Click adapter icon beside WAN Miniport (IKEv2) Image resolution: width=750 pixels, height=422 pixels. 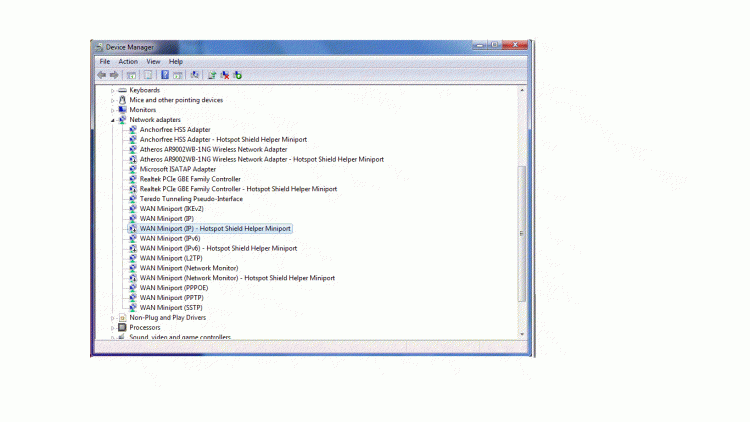point(133,209)
